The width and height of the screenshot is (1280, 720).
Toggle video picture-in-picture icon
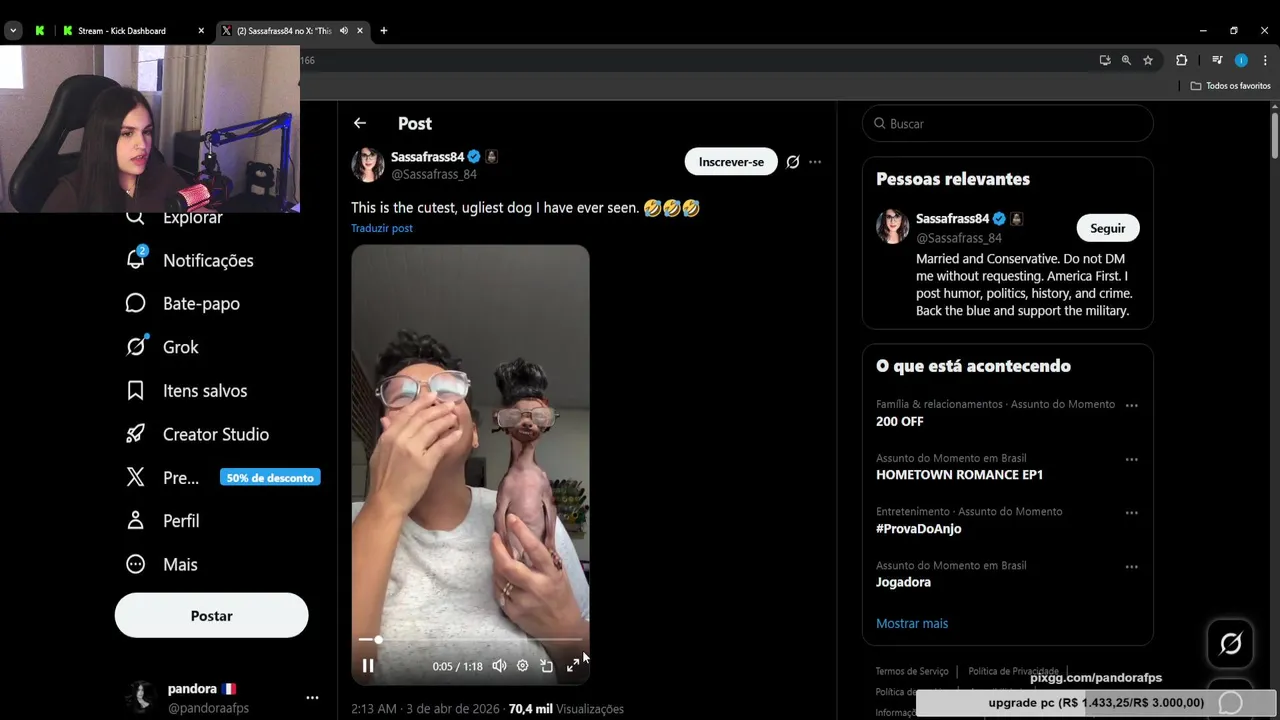[547, 666]
